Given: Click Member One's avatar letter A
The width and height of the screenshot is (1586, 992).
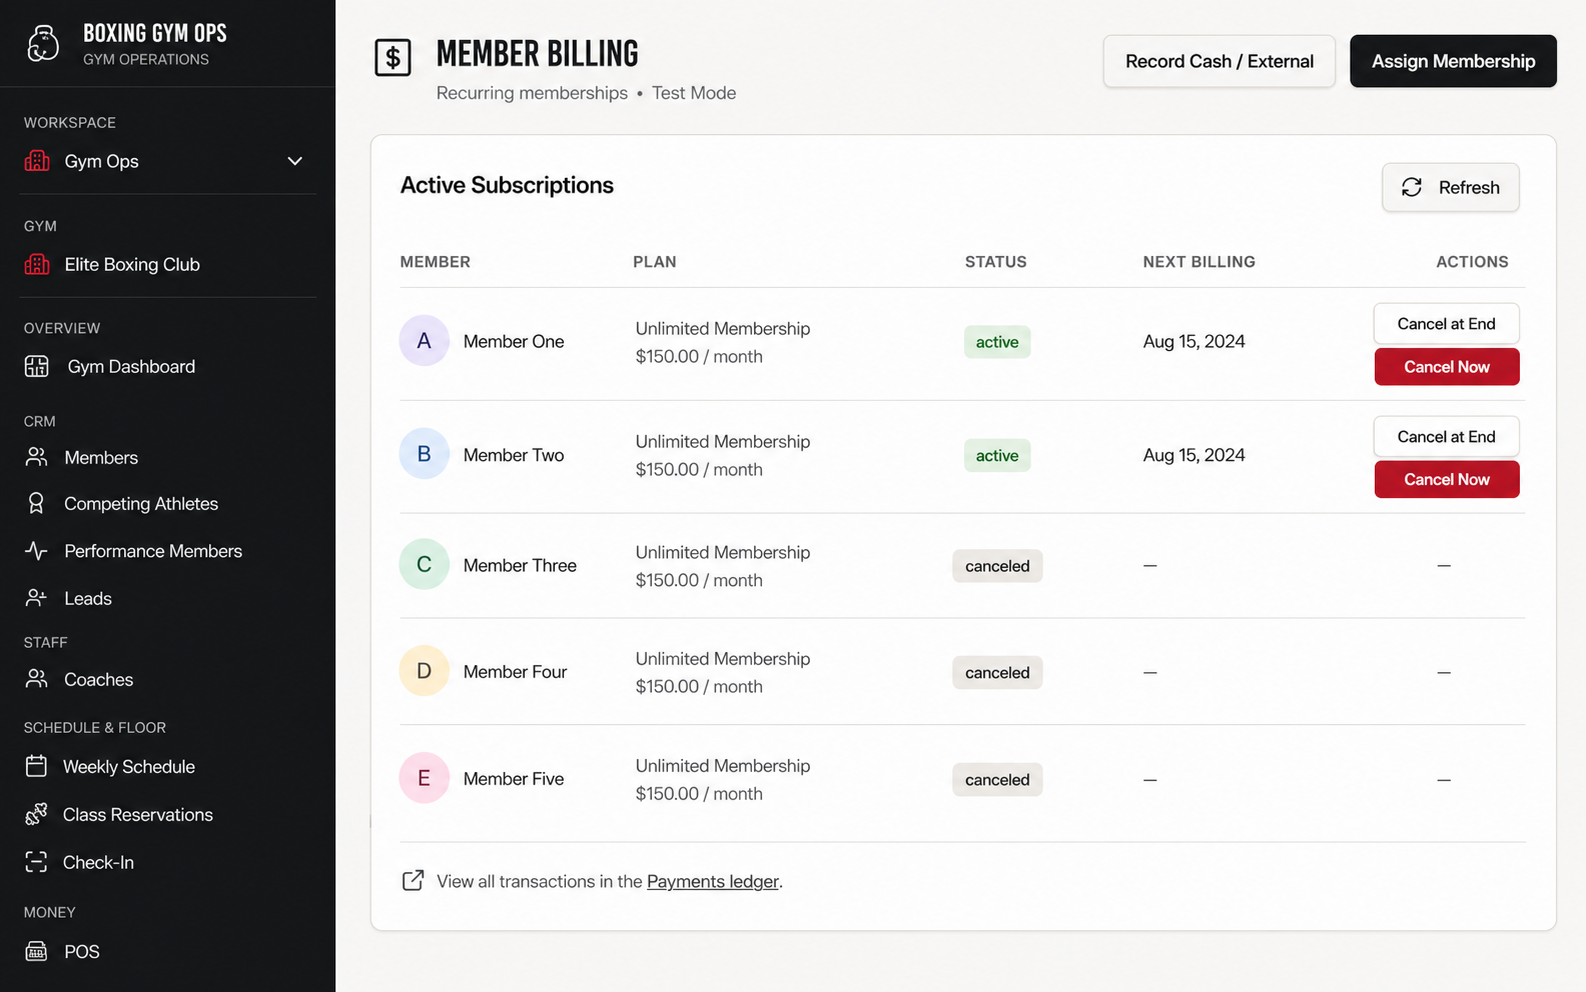Looking at the screenshot, I should (x=424, y=341).
